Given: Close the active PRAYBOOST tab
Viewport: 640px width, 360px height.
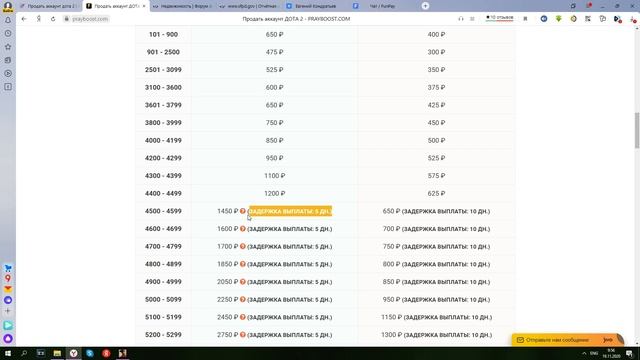Looking at the screenshot, I should (144, 6).
